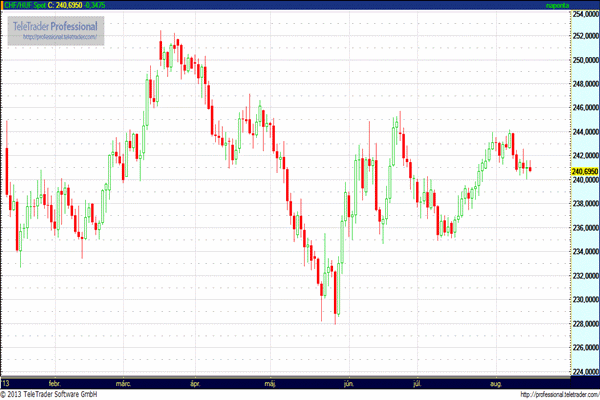The height and width of the screenshot is (400, 600).
Task: Select the jún. month marker
Action: pyautogui.click(x=348, y=383)
